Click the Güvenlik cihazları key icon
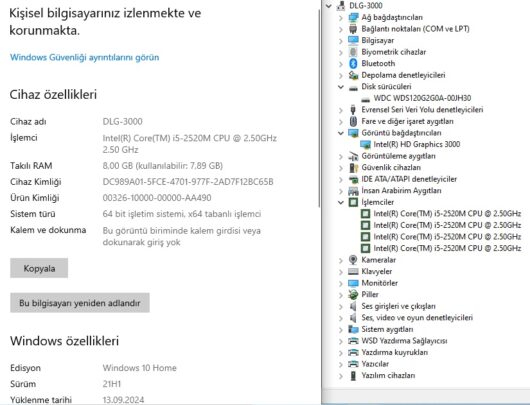Image resolution: width=530 pixels, height=405 pixels. pos(353,167)
